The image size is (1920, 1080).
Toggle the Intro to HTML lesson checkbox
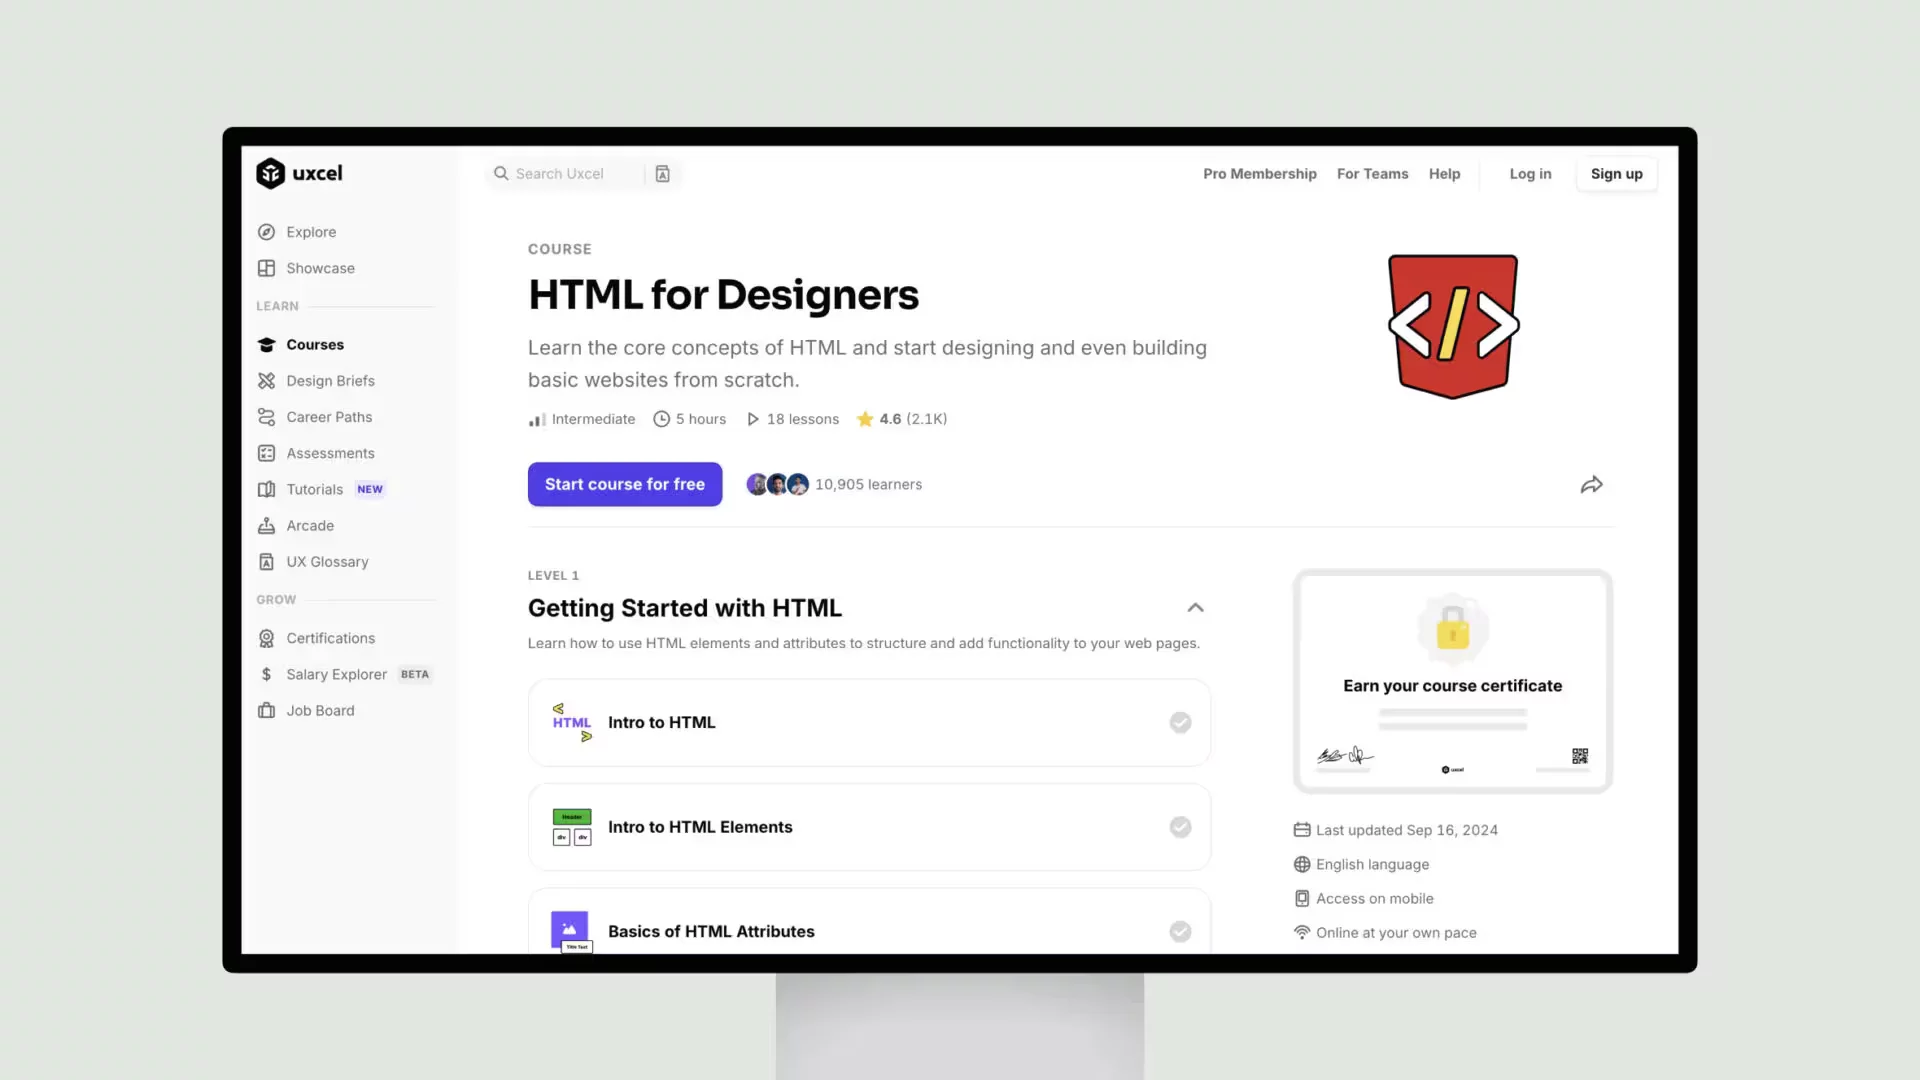click(x=1178, y=721)
